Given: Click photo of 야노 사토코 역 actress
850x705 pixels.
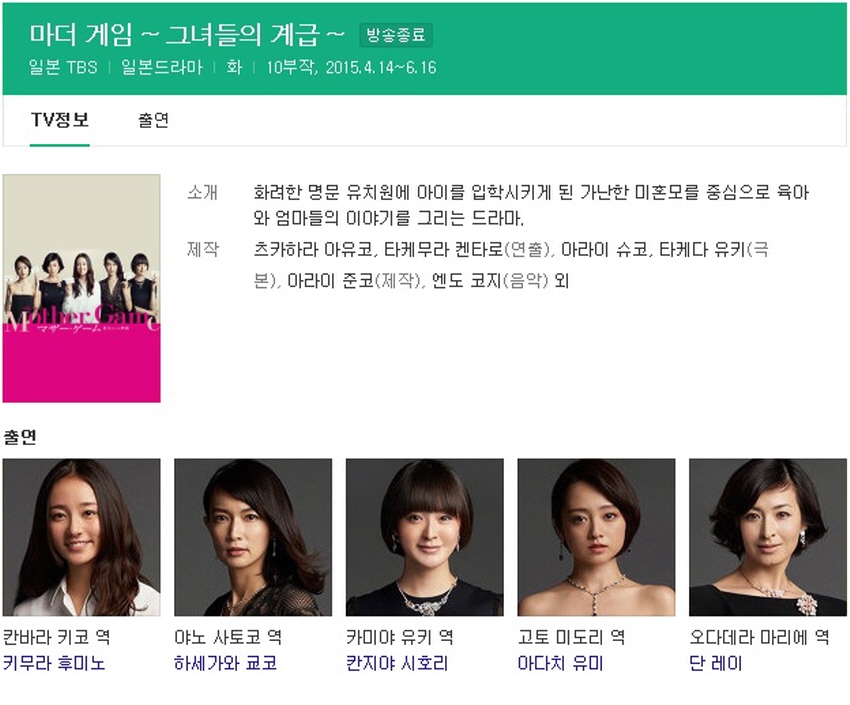Looking at the screenshot, I should (253, 537).
